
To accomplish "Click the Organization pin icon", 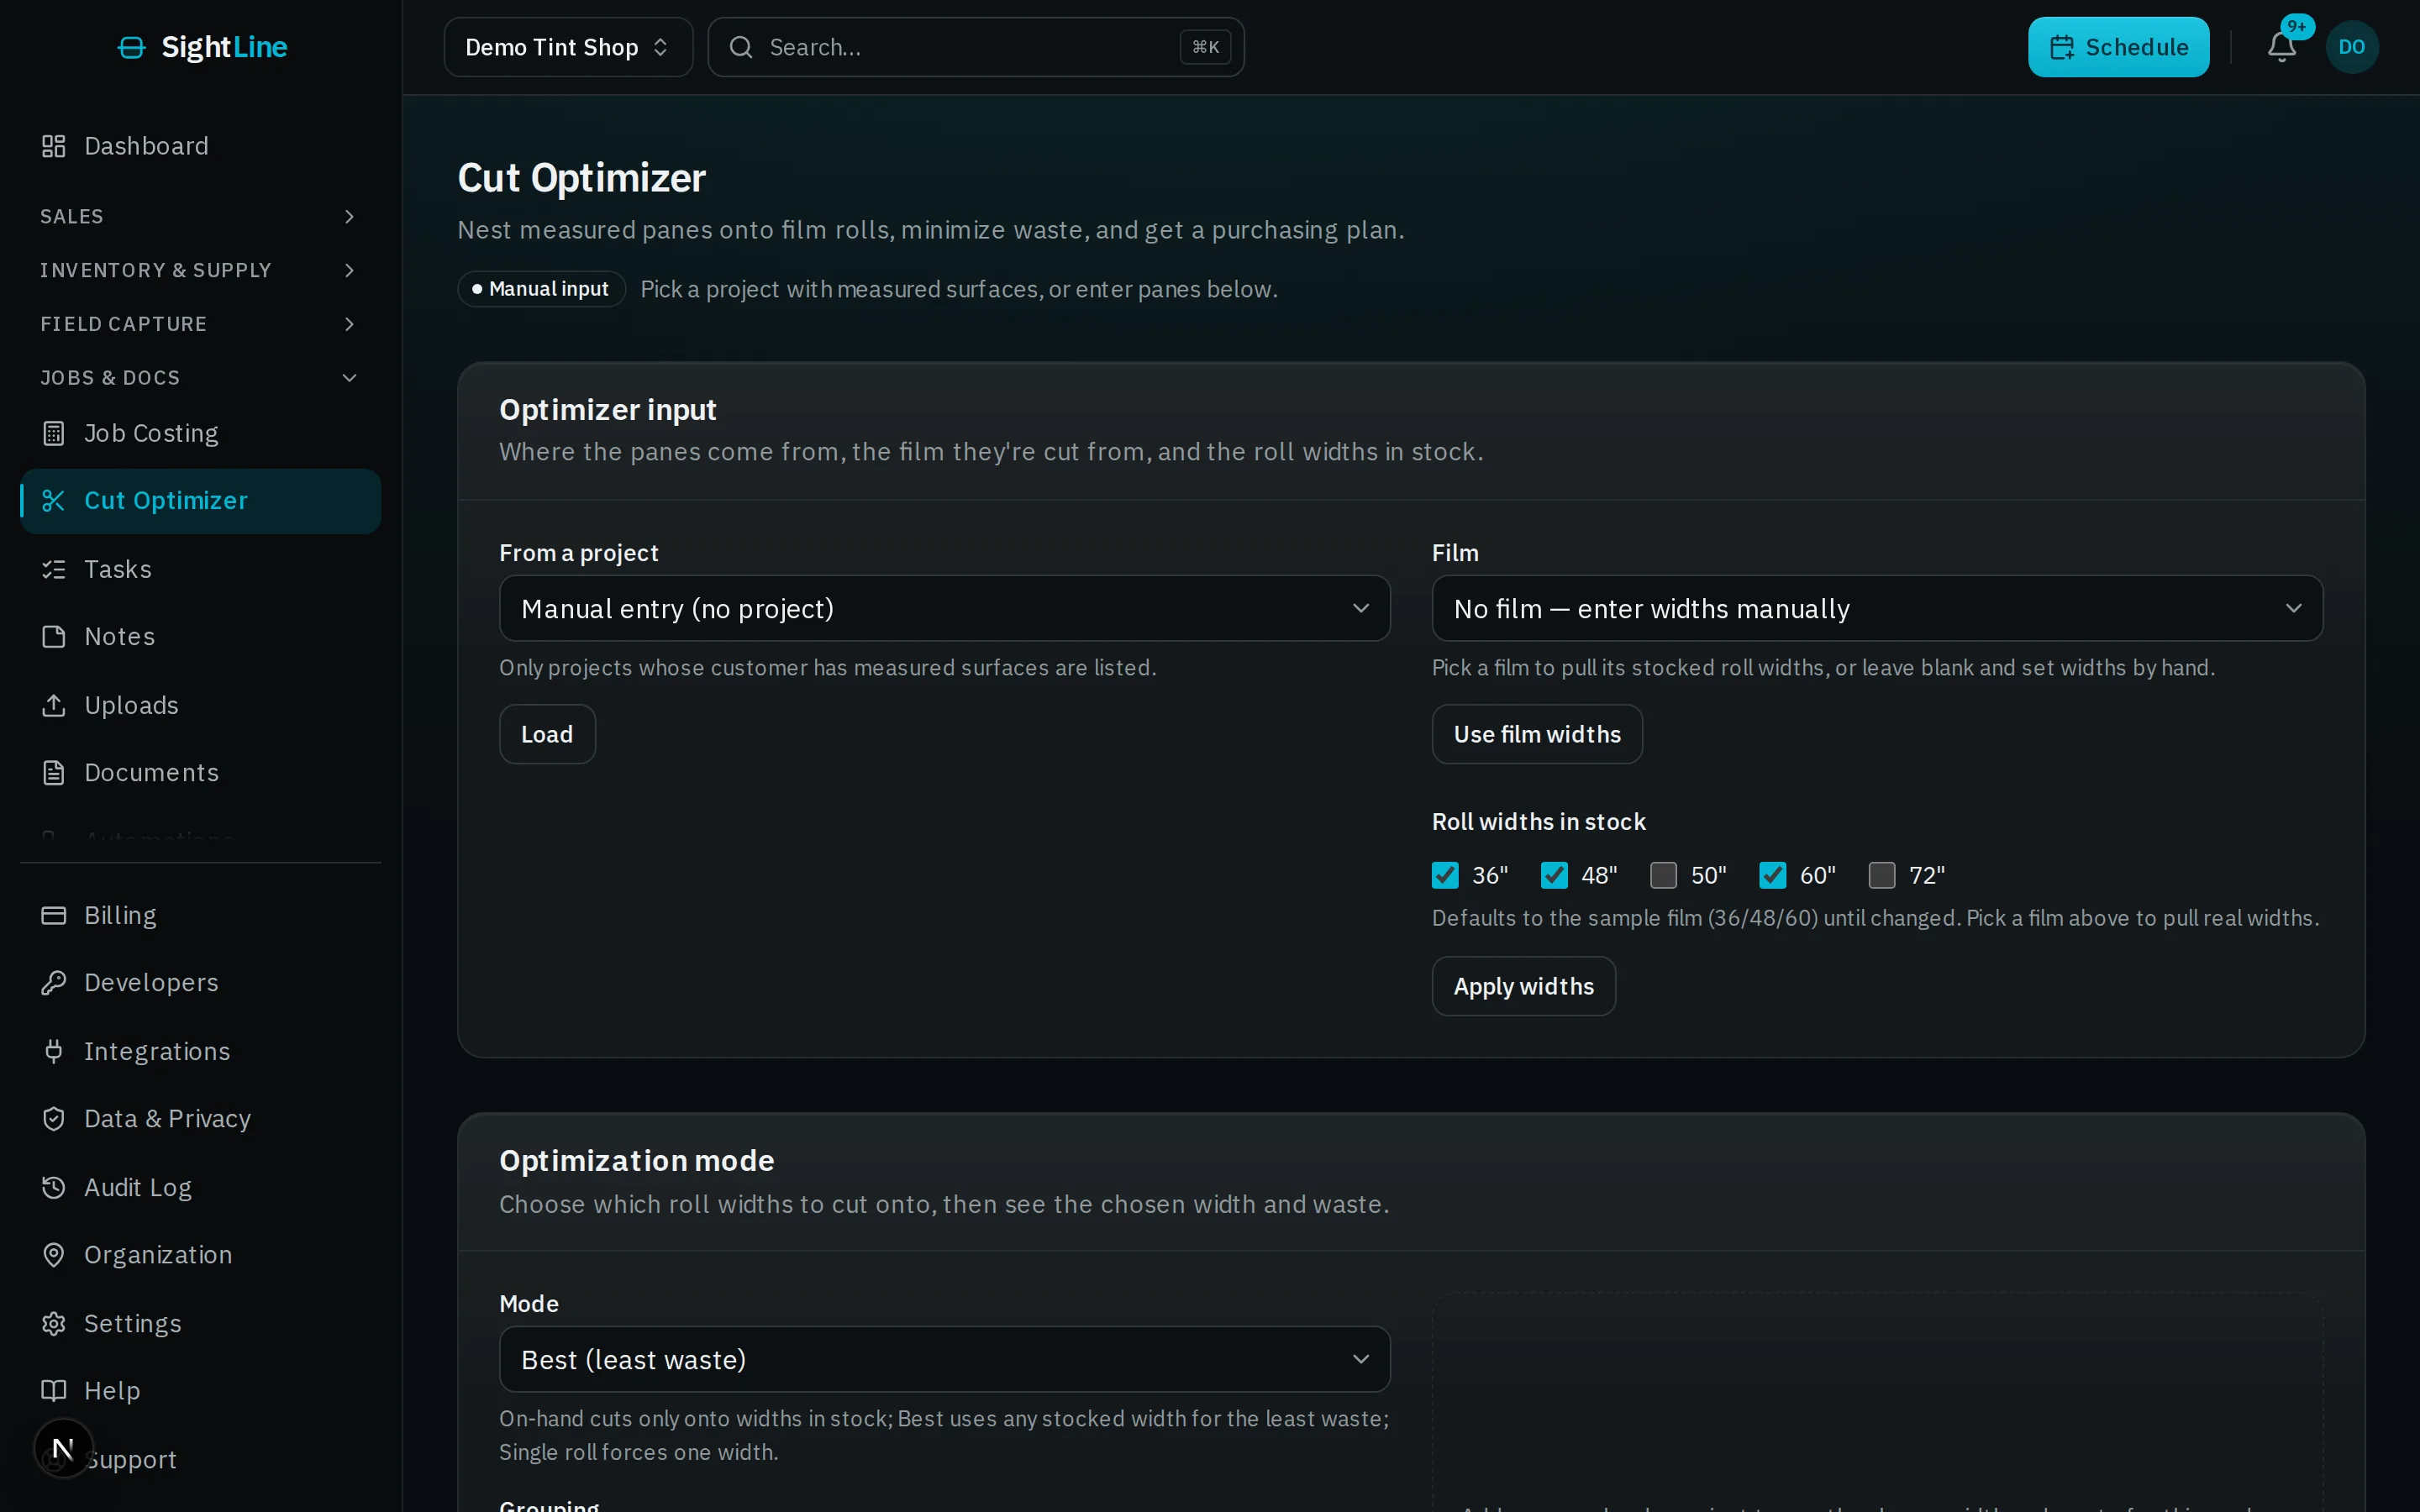I will [x=54, y=1254].
